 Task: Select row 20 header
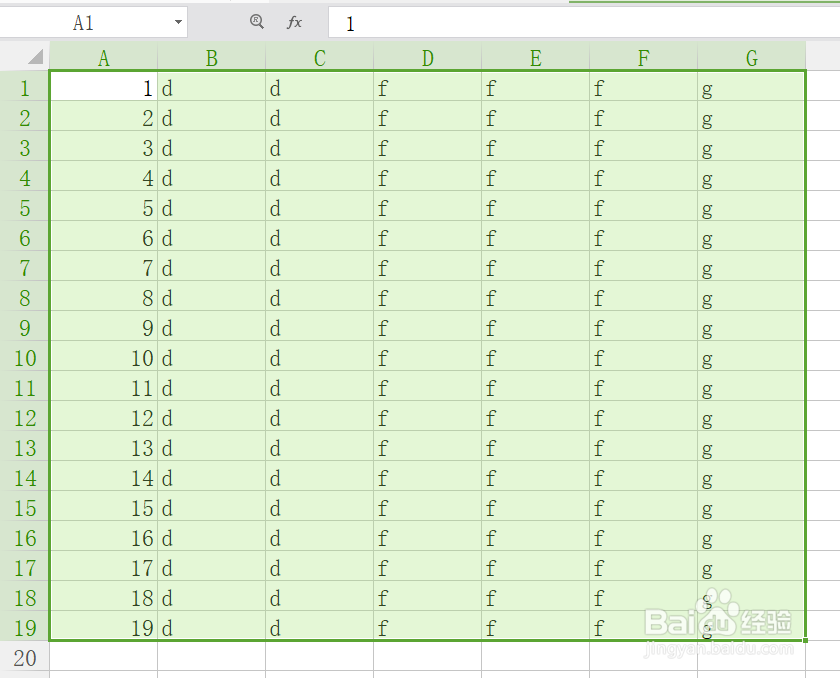(x=25, y=656)
